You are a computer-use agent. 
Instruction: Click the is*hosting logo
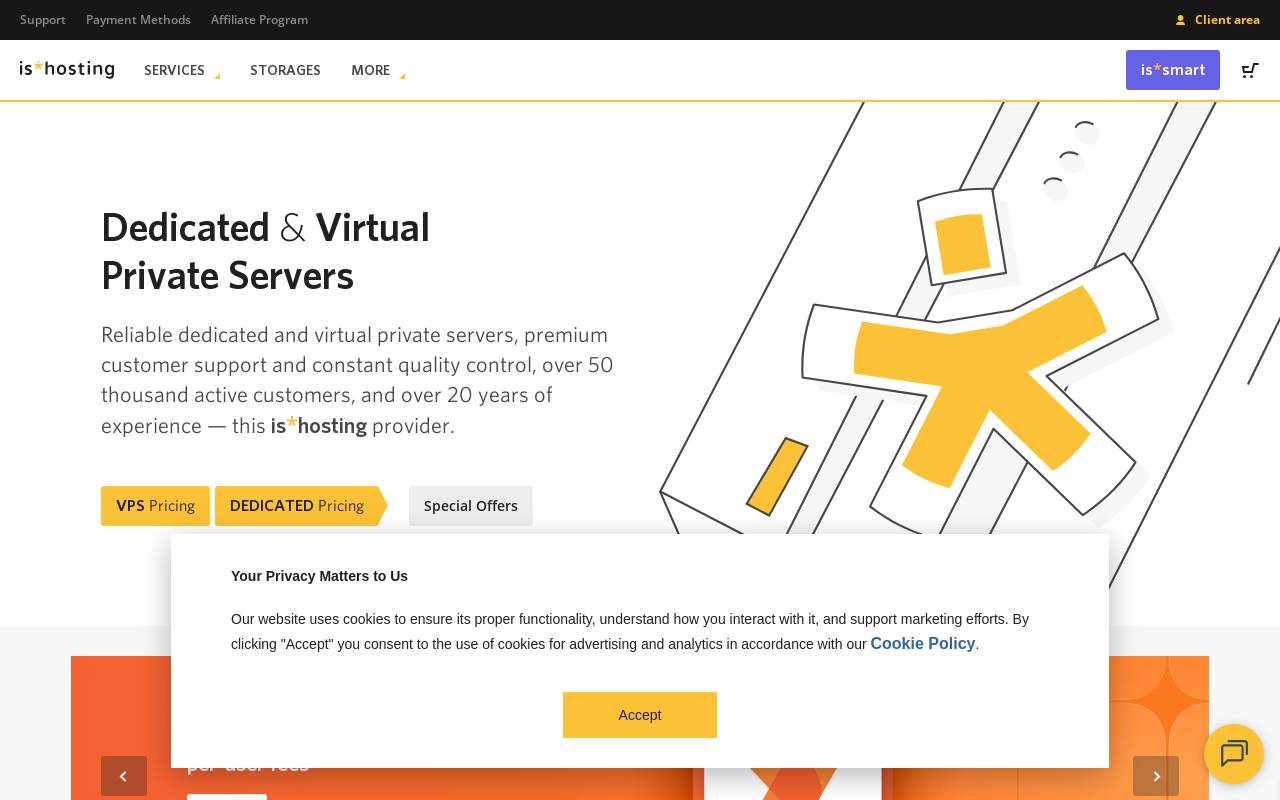point(67,69)
